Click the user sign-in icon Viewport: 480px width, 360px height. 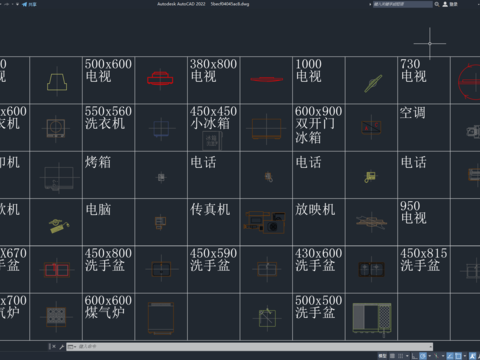point(445,4)
